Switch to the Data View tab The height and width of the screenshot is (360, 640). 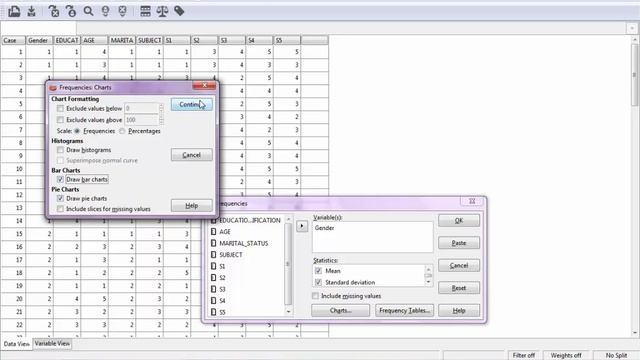click(x=16, y=344)
